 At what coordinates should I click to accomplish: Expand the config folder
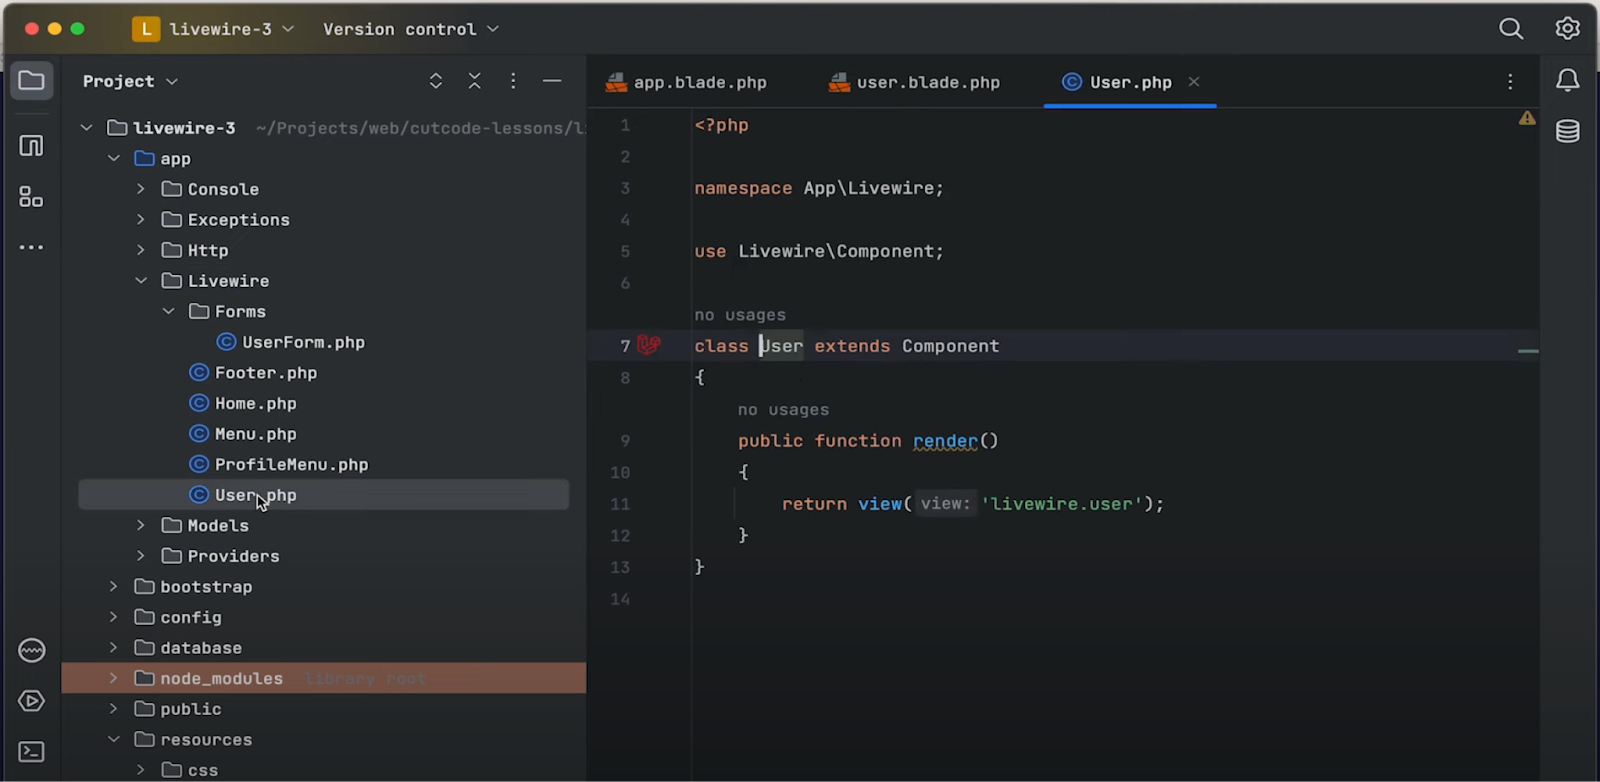(114, 617)
